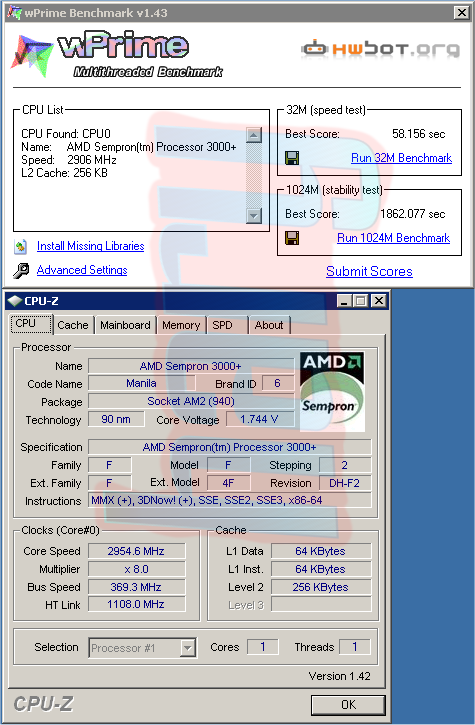Click the Speed: 2906 MHz line
475x725 pixels.
tap(68, 160)
